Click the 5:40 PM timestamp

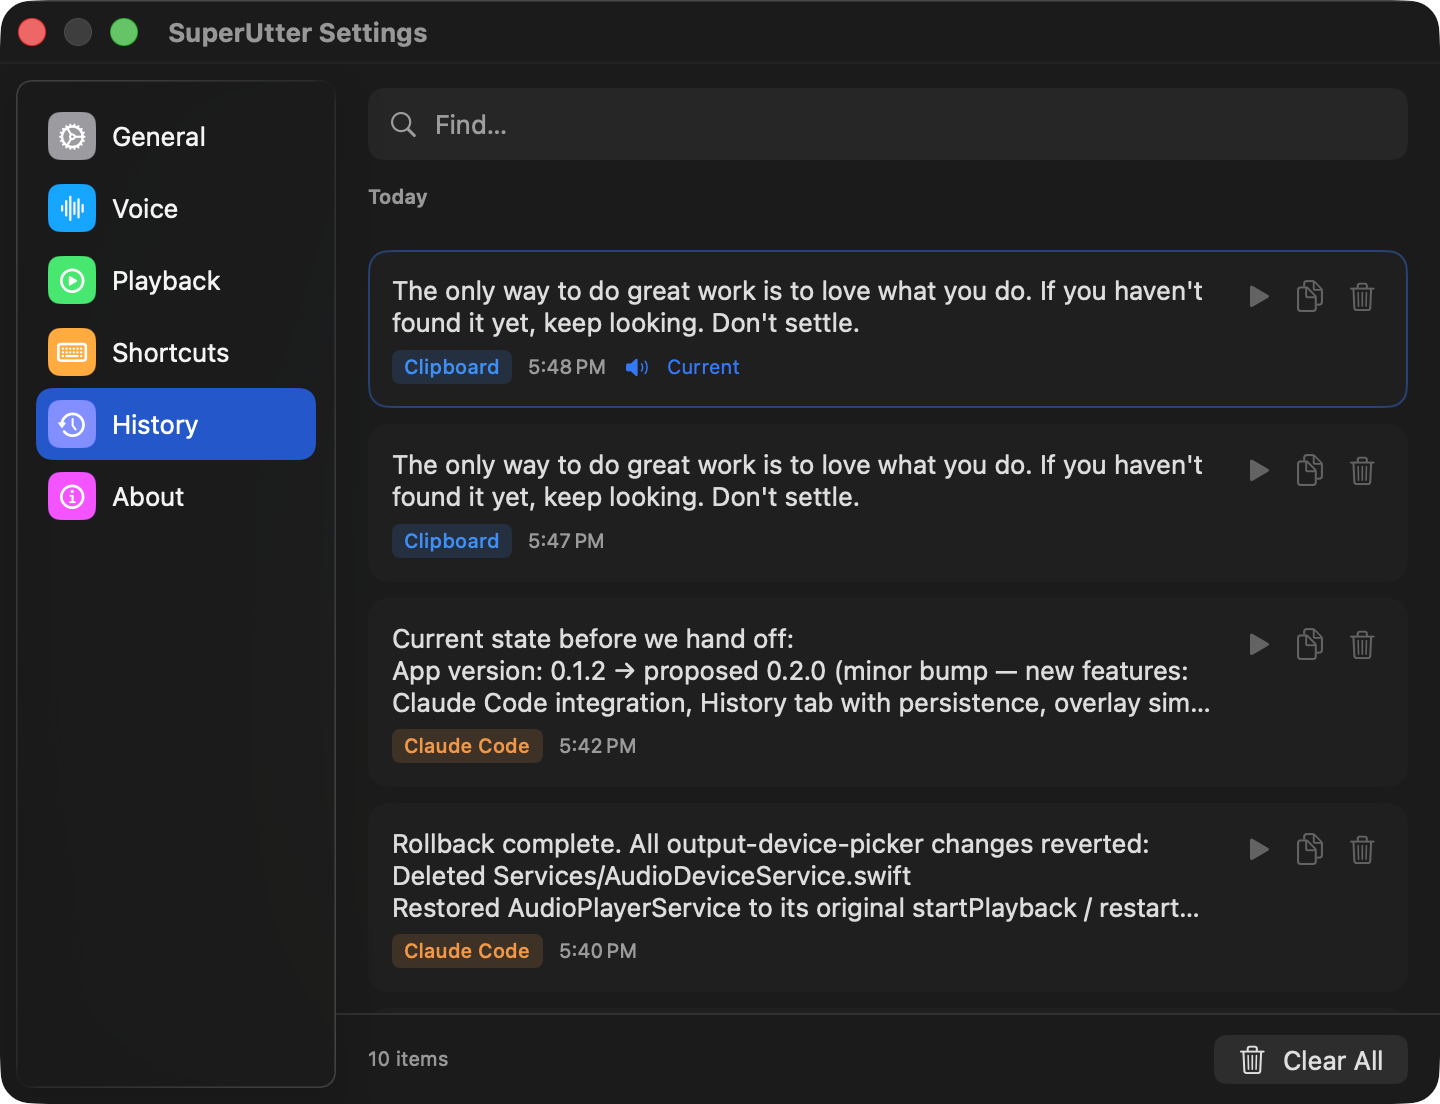597,951
